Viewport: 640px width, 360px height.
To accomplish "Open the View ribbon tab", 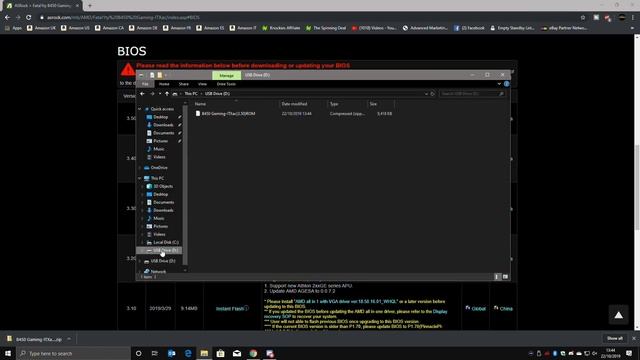I will pyautogui.click(x=202, y=84).
